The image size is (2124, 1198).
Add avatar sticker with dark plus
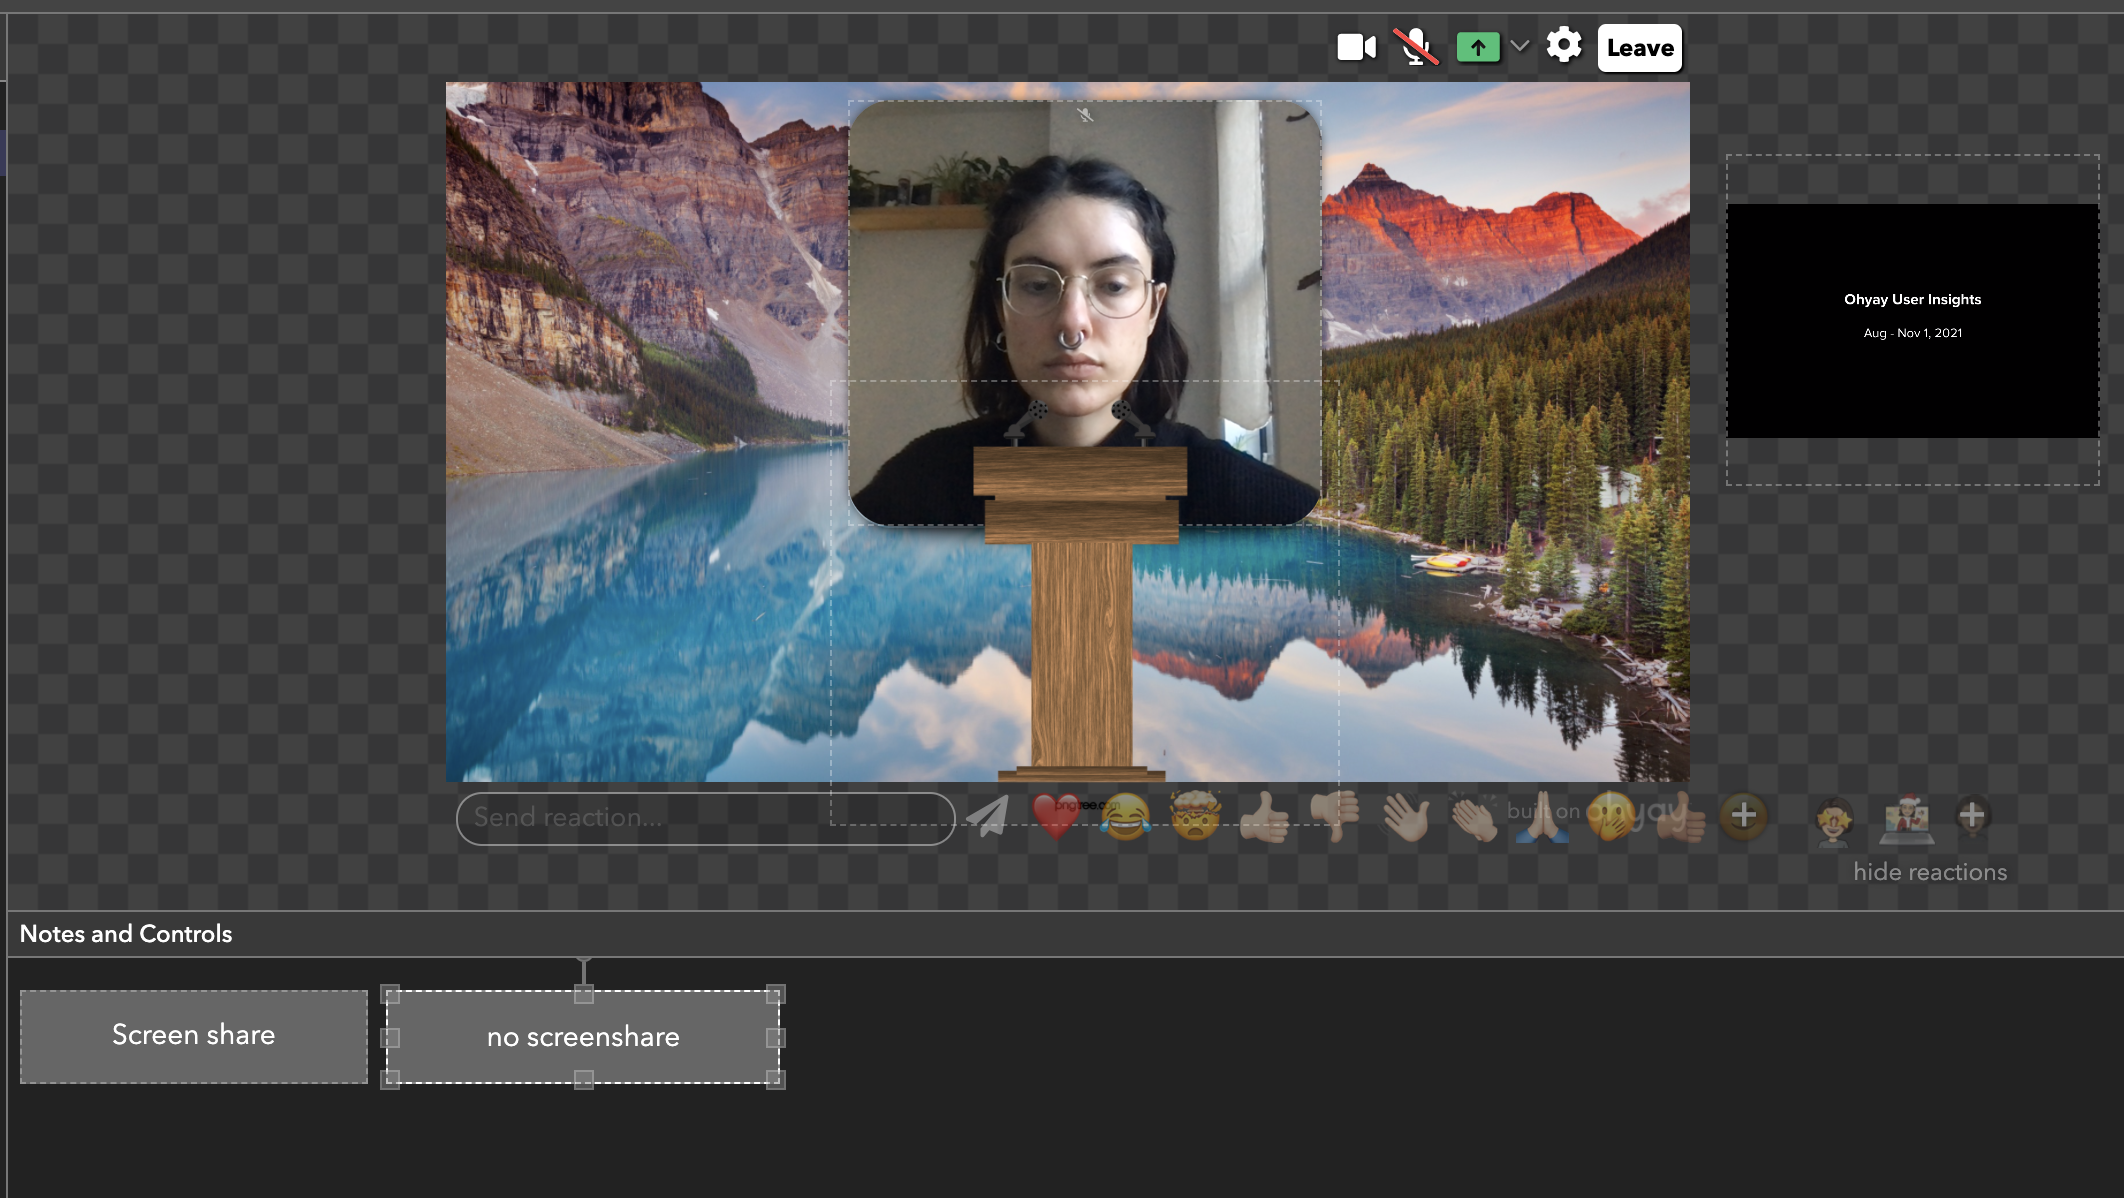click(x=1971, y=816)
